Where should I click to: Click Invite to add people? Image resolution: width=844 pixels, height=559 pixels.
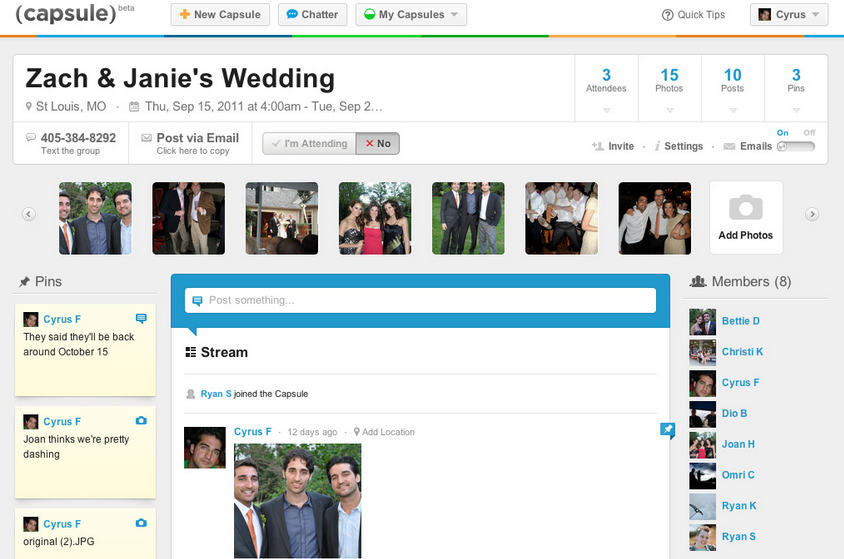click(x=613, y=146)
